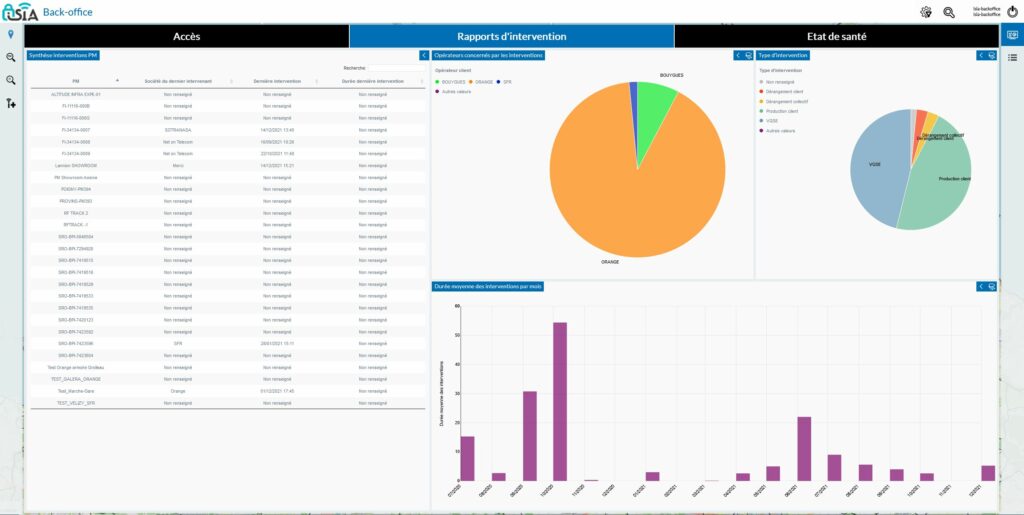Select the Test Orange armoire Grolleau row

coord(228,367)
